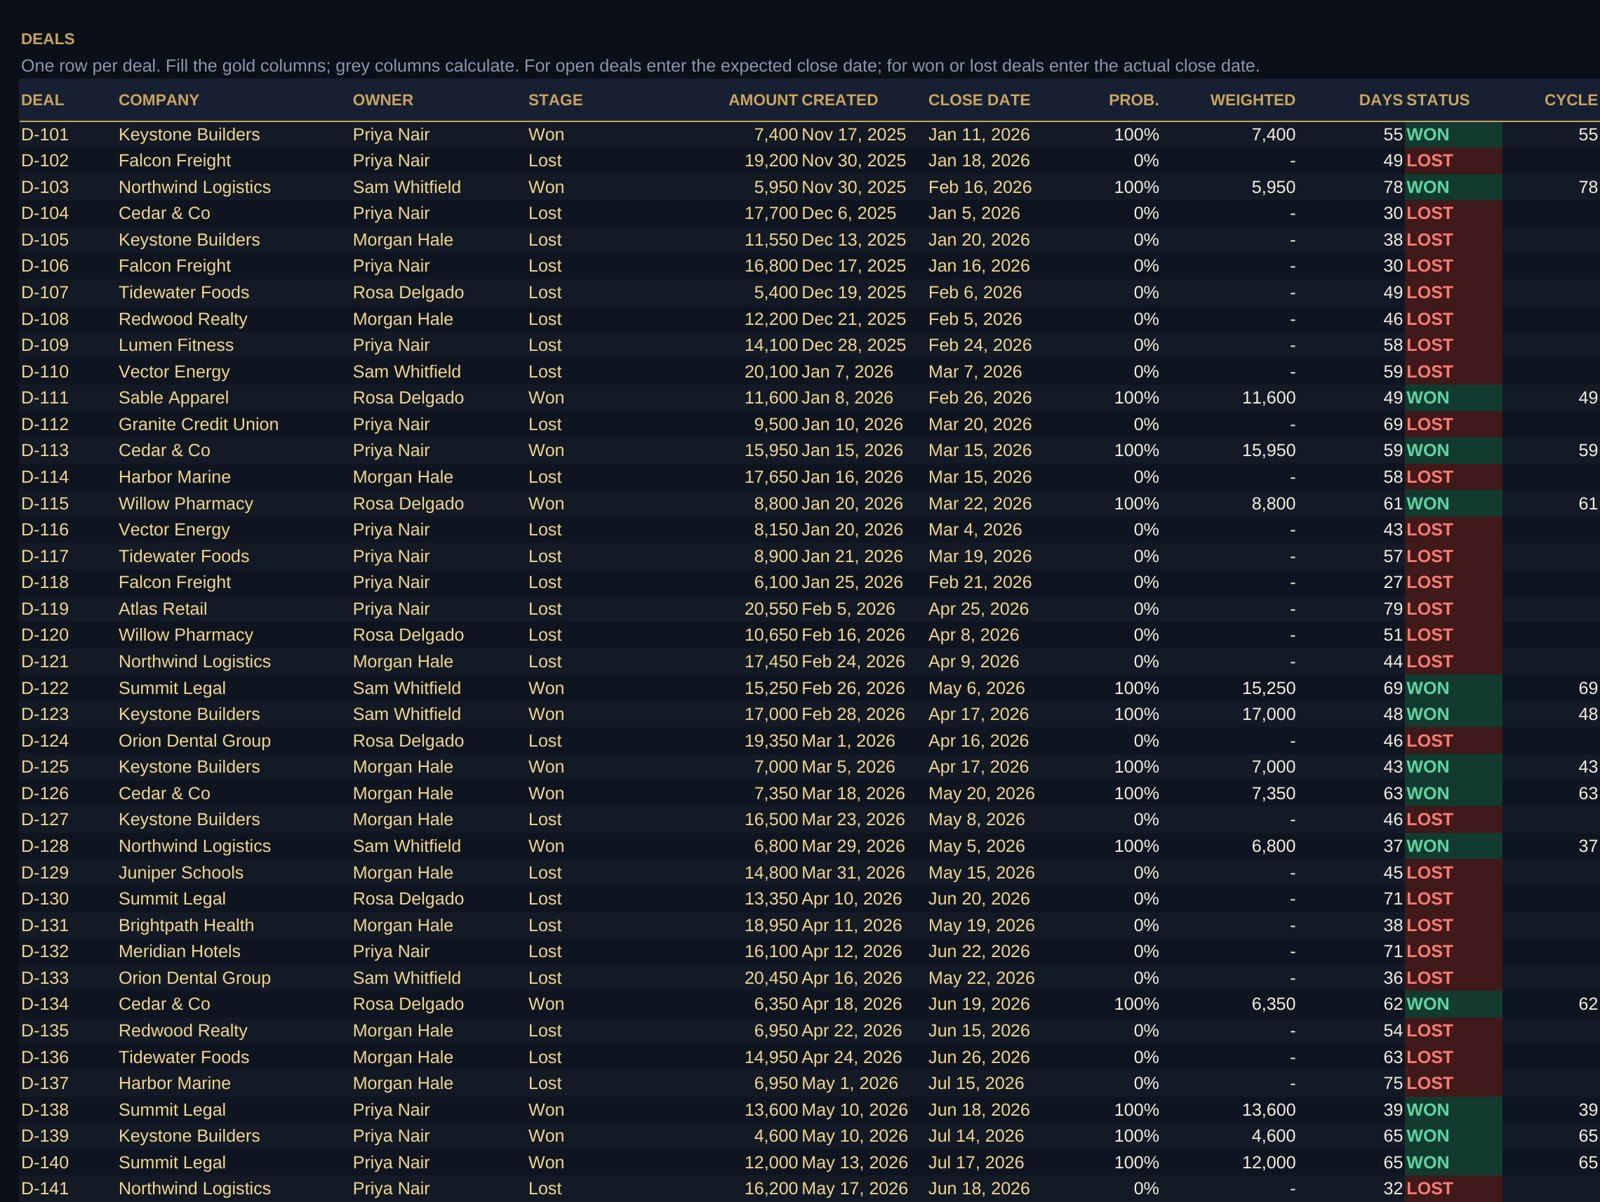The width and height of the screenshot is (1600, 1202).
Task: Click days value 79 in row D-119
Action: (1393, 609)
